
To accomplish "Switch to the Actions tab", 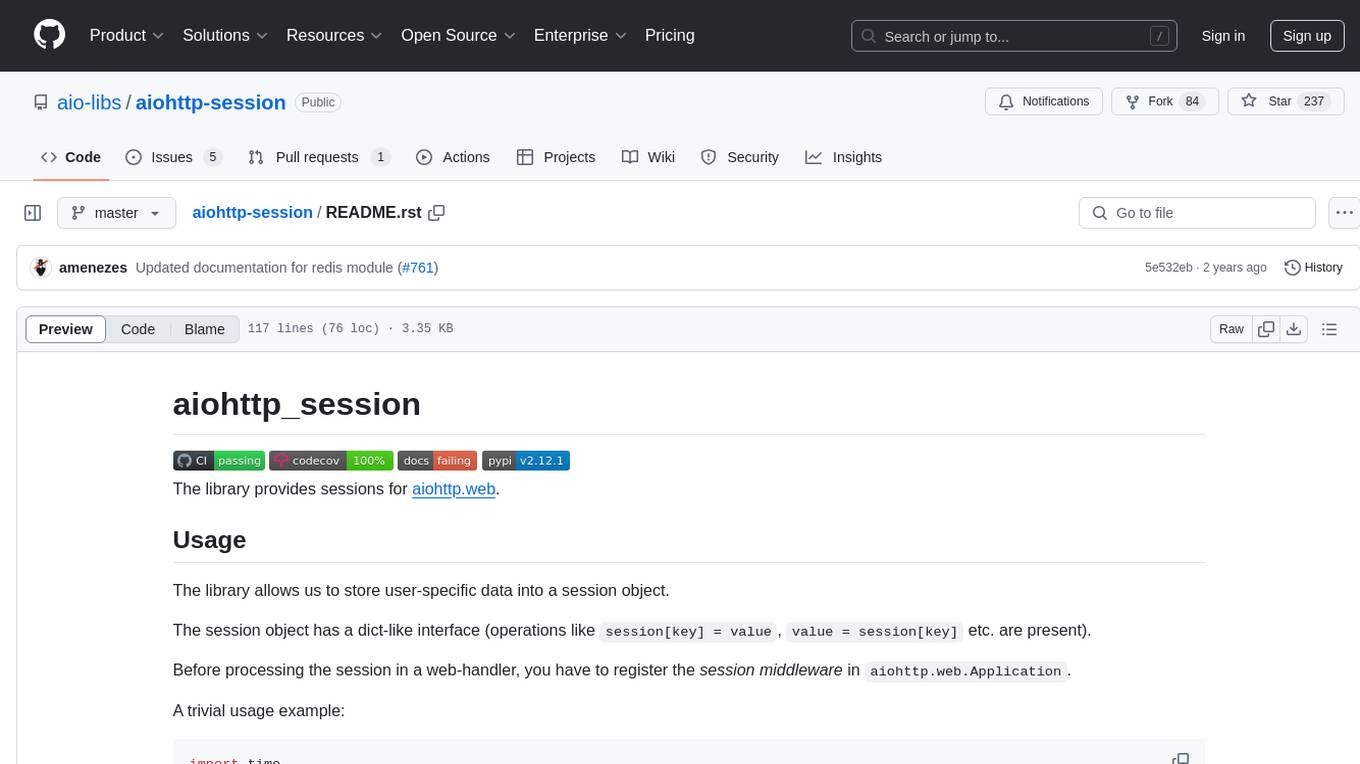I will point(453,157).
